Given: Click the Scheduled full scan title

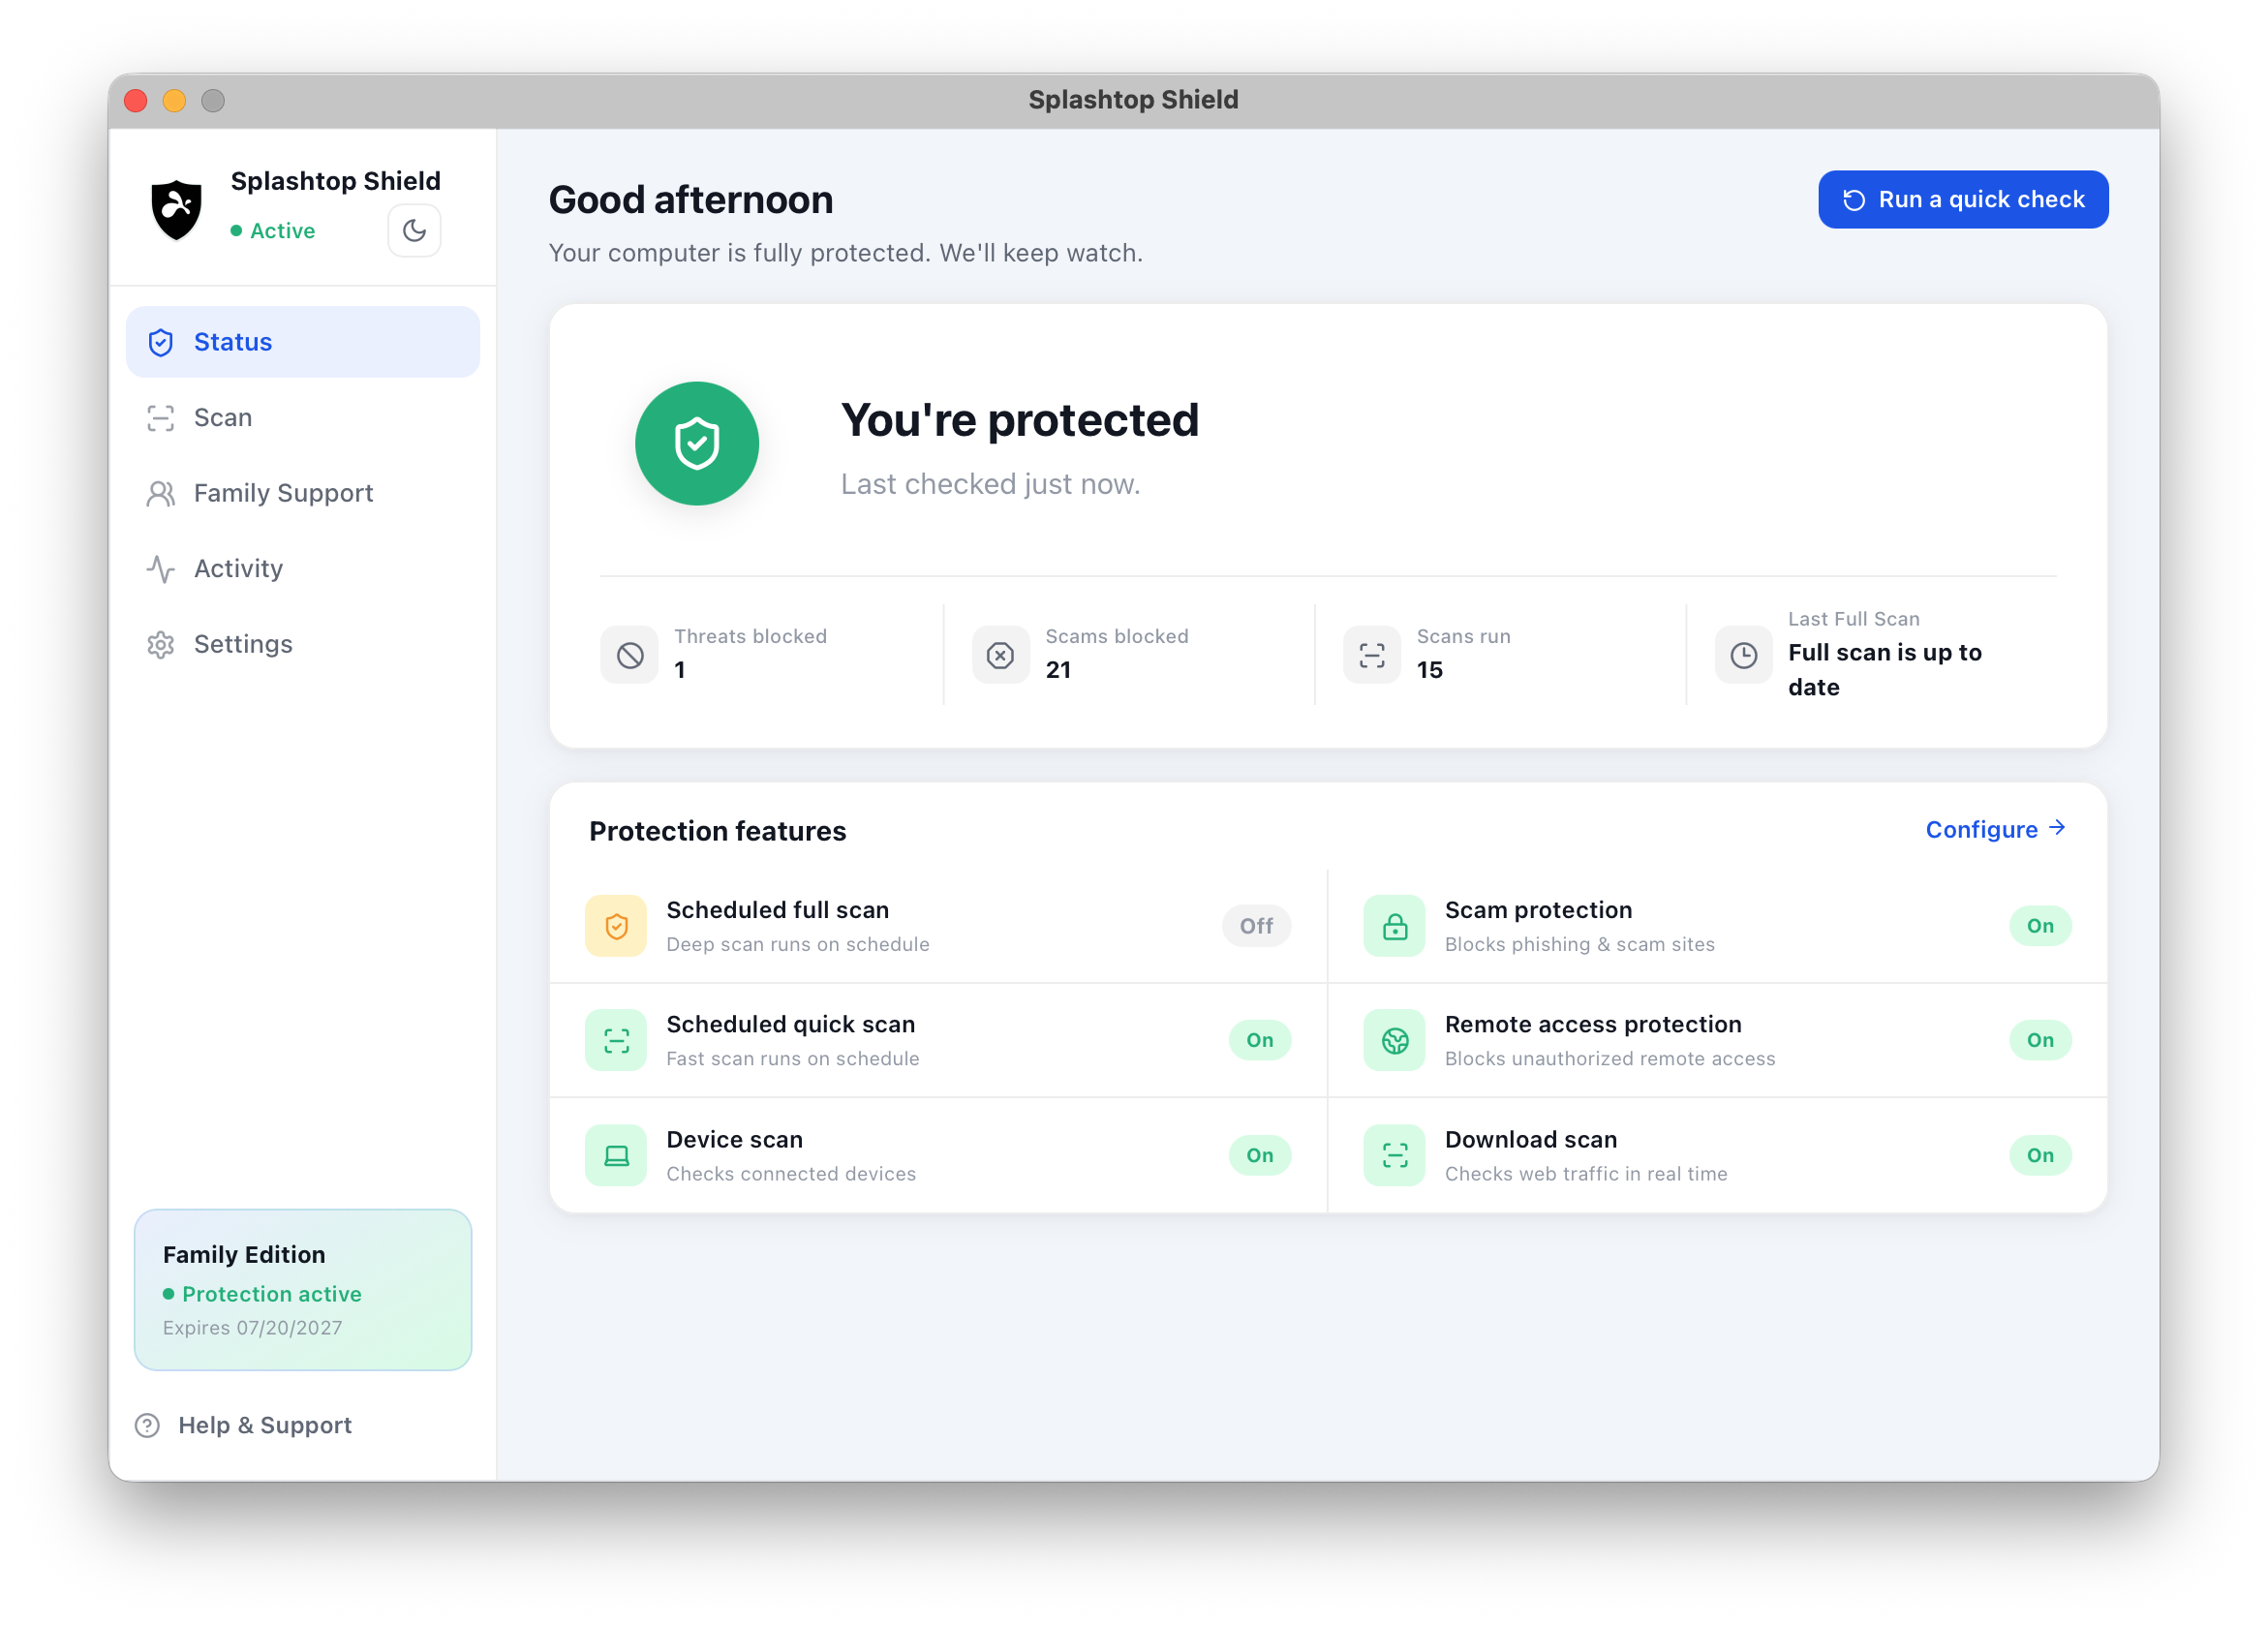Looking at the screenshot, I should 778,910.
